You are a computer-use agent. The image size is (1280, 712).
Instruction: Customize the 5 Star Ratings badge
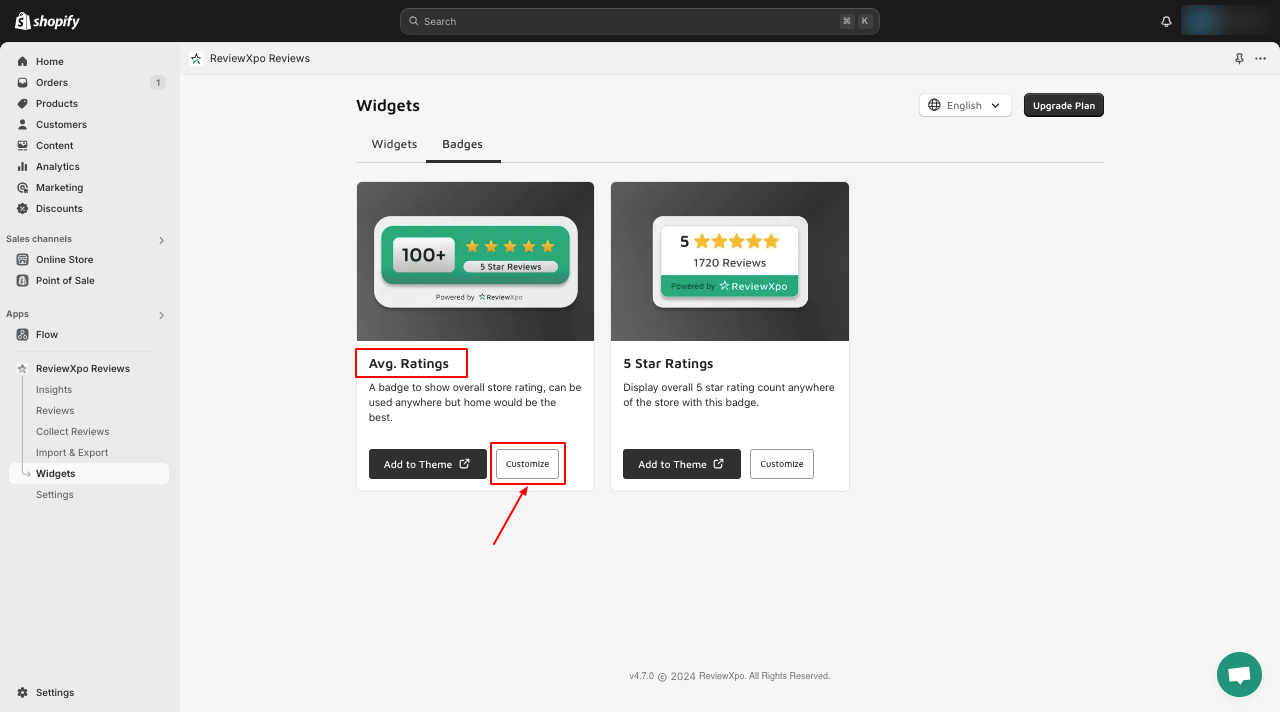click(782, 464)
